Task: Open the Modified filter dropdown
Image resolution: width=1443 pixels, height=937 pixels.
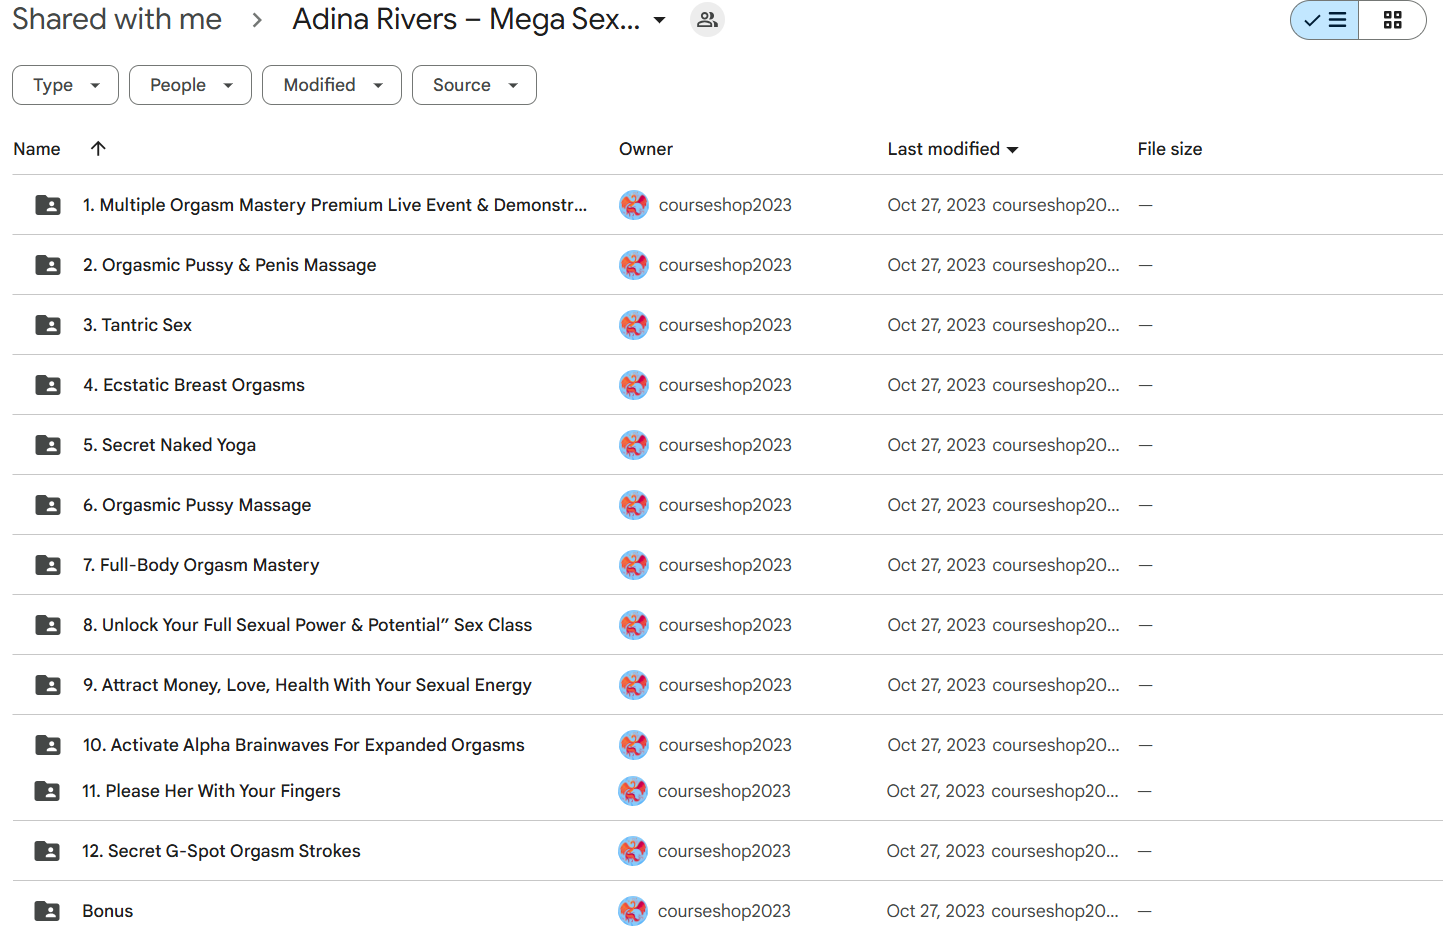Action: click(x=332, y=85)
